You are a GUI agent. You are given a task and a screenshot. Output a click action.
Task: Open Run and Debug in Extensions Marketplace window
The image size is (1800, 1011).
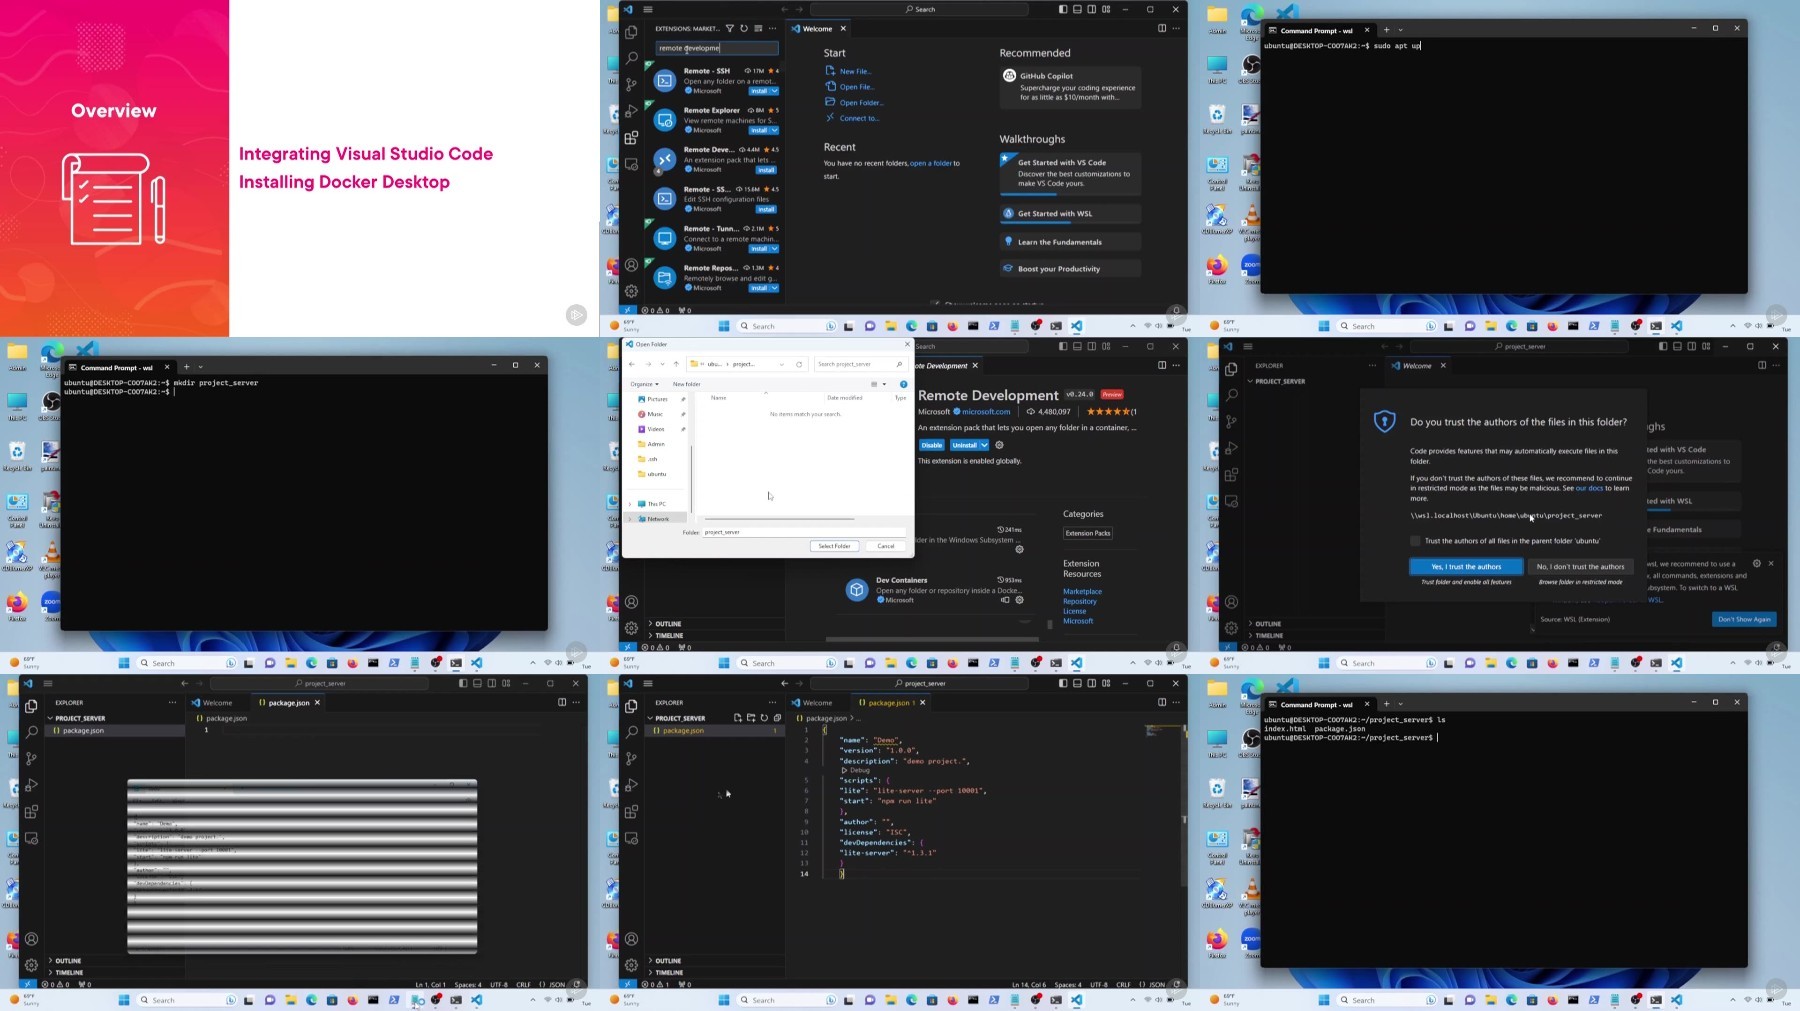click(631, 111)
